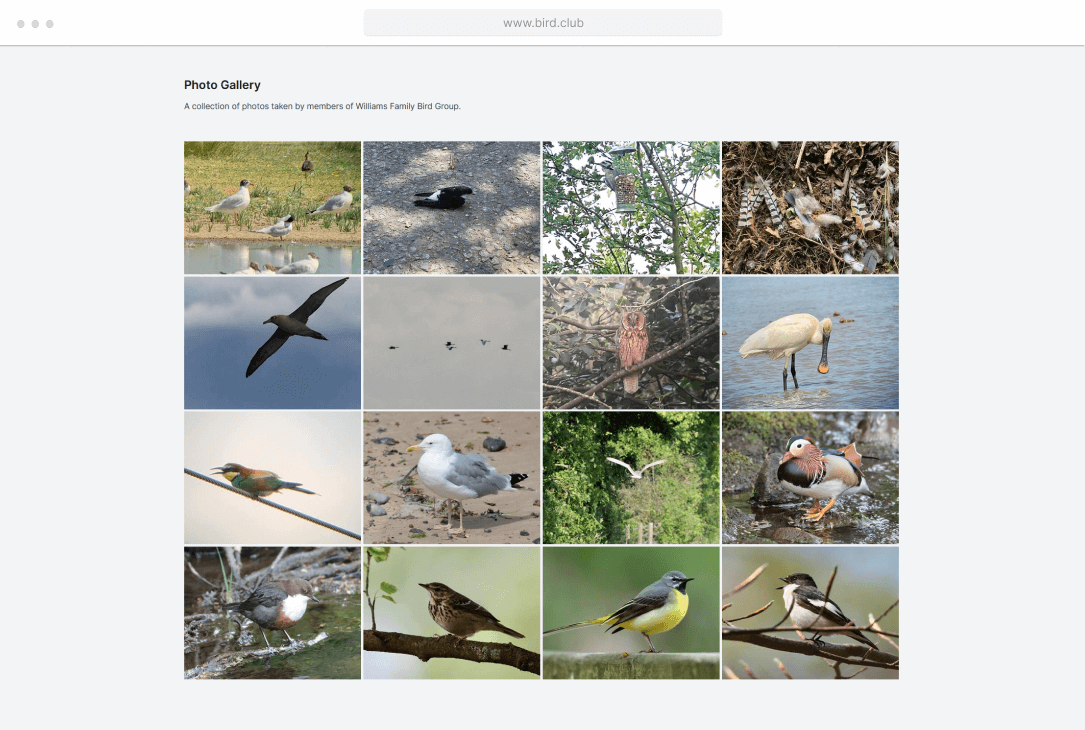
Task: Open the terns at the pond photo
Action: pos(272,207)
